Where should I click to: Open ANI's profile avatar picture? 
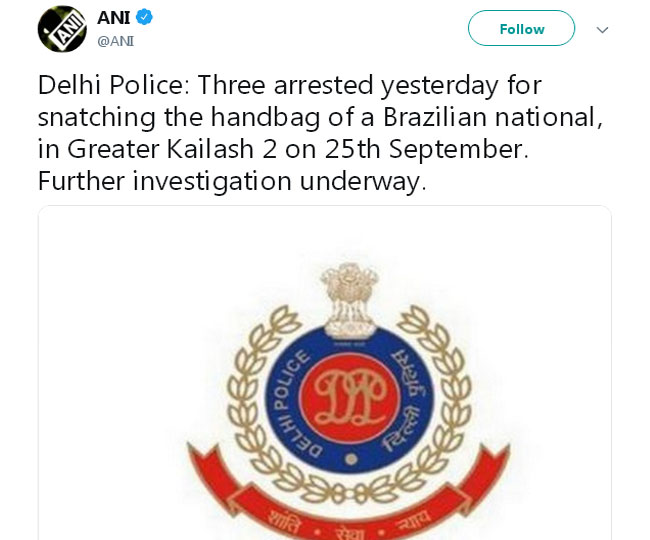coord(62,29)
